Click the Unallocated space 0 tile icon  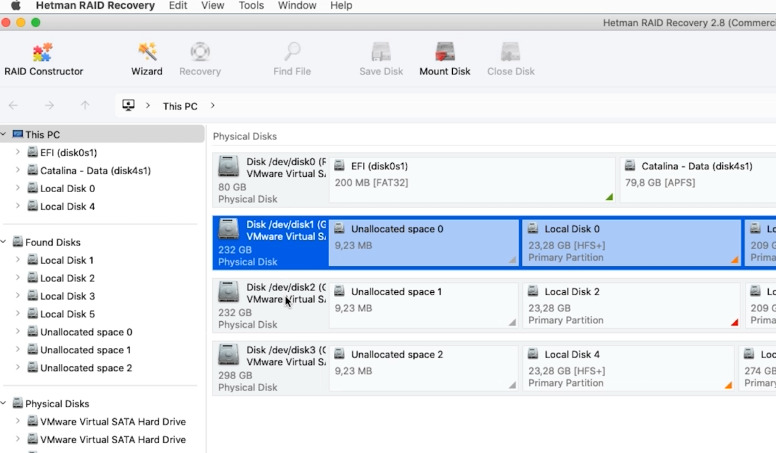coord(340,229)
